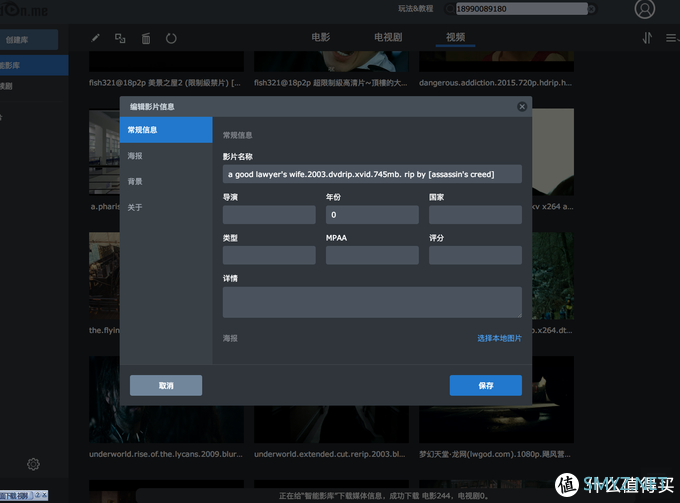Click 选择本地图片 link

point(499,338)
